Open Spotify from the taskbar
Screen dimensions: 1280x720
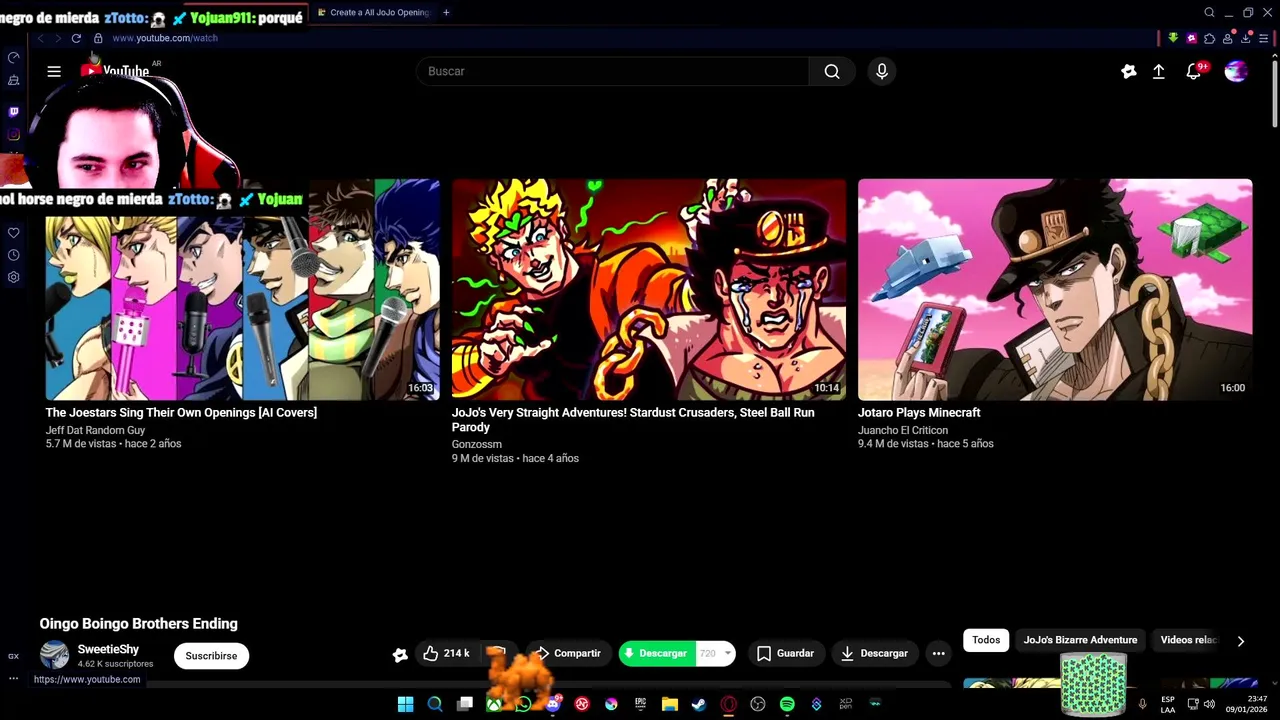[x=787, y=704]
